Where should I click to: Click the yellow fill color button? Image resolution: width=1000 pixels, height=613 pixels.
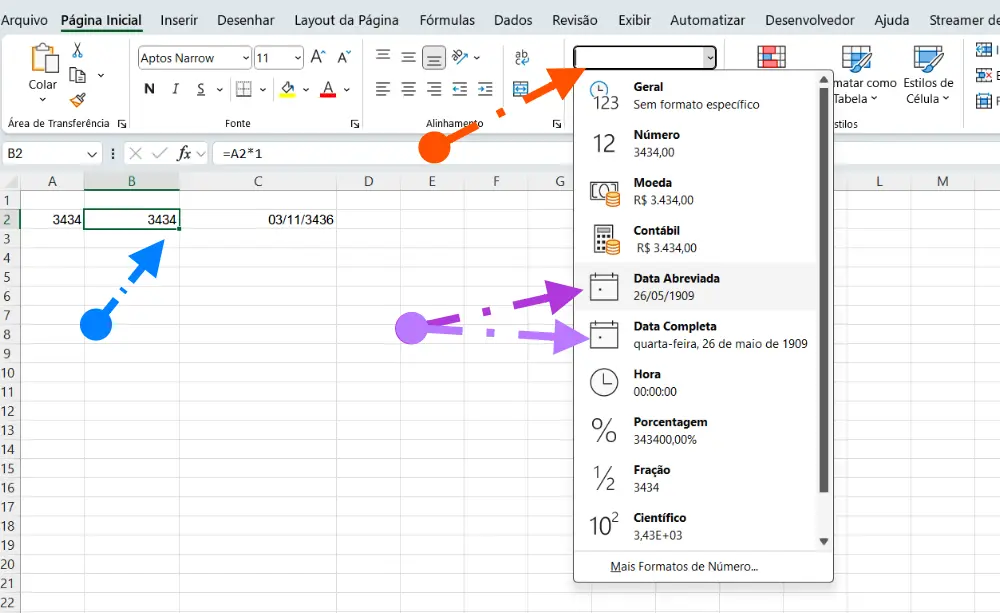pyautogui.click(x=288, y=89)
